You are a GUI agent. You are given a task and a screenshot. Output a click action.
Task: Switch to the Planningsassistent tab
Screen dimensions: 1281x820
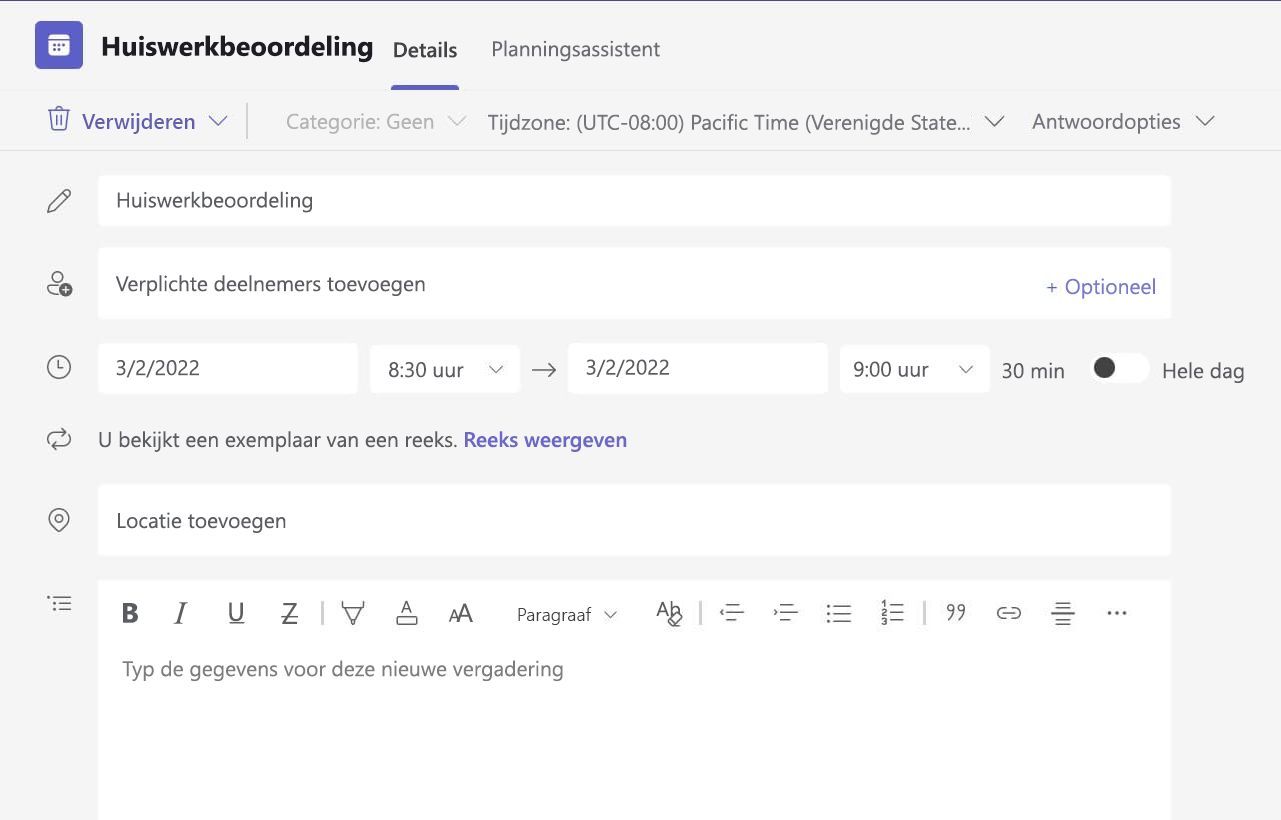click(x=576, y=49)
